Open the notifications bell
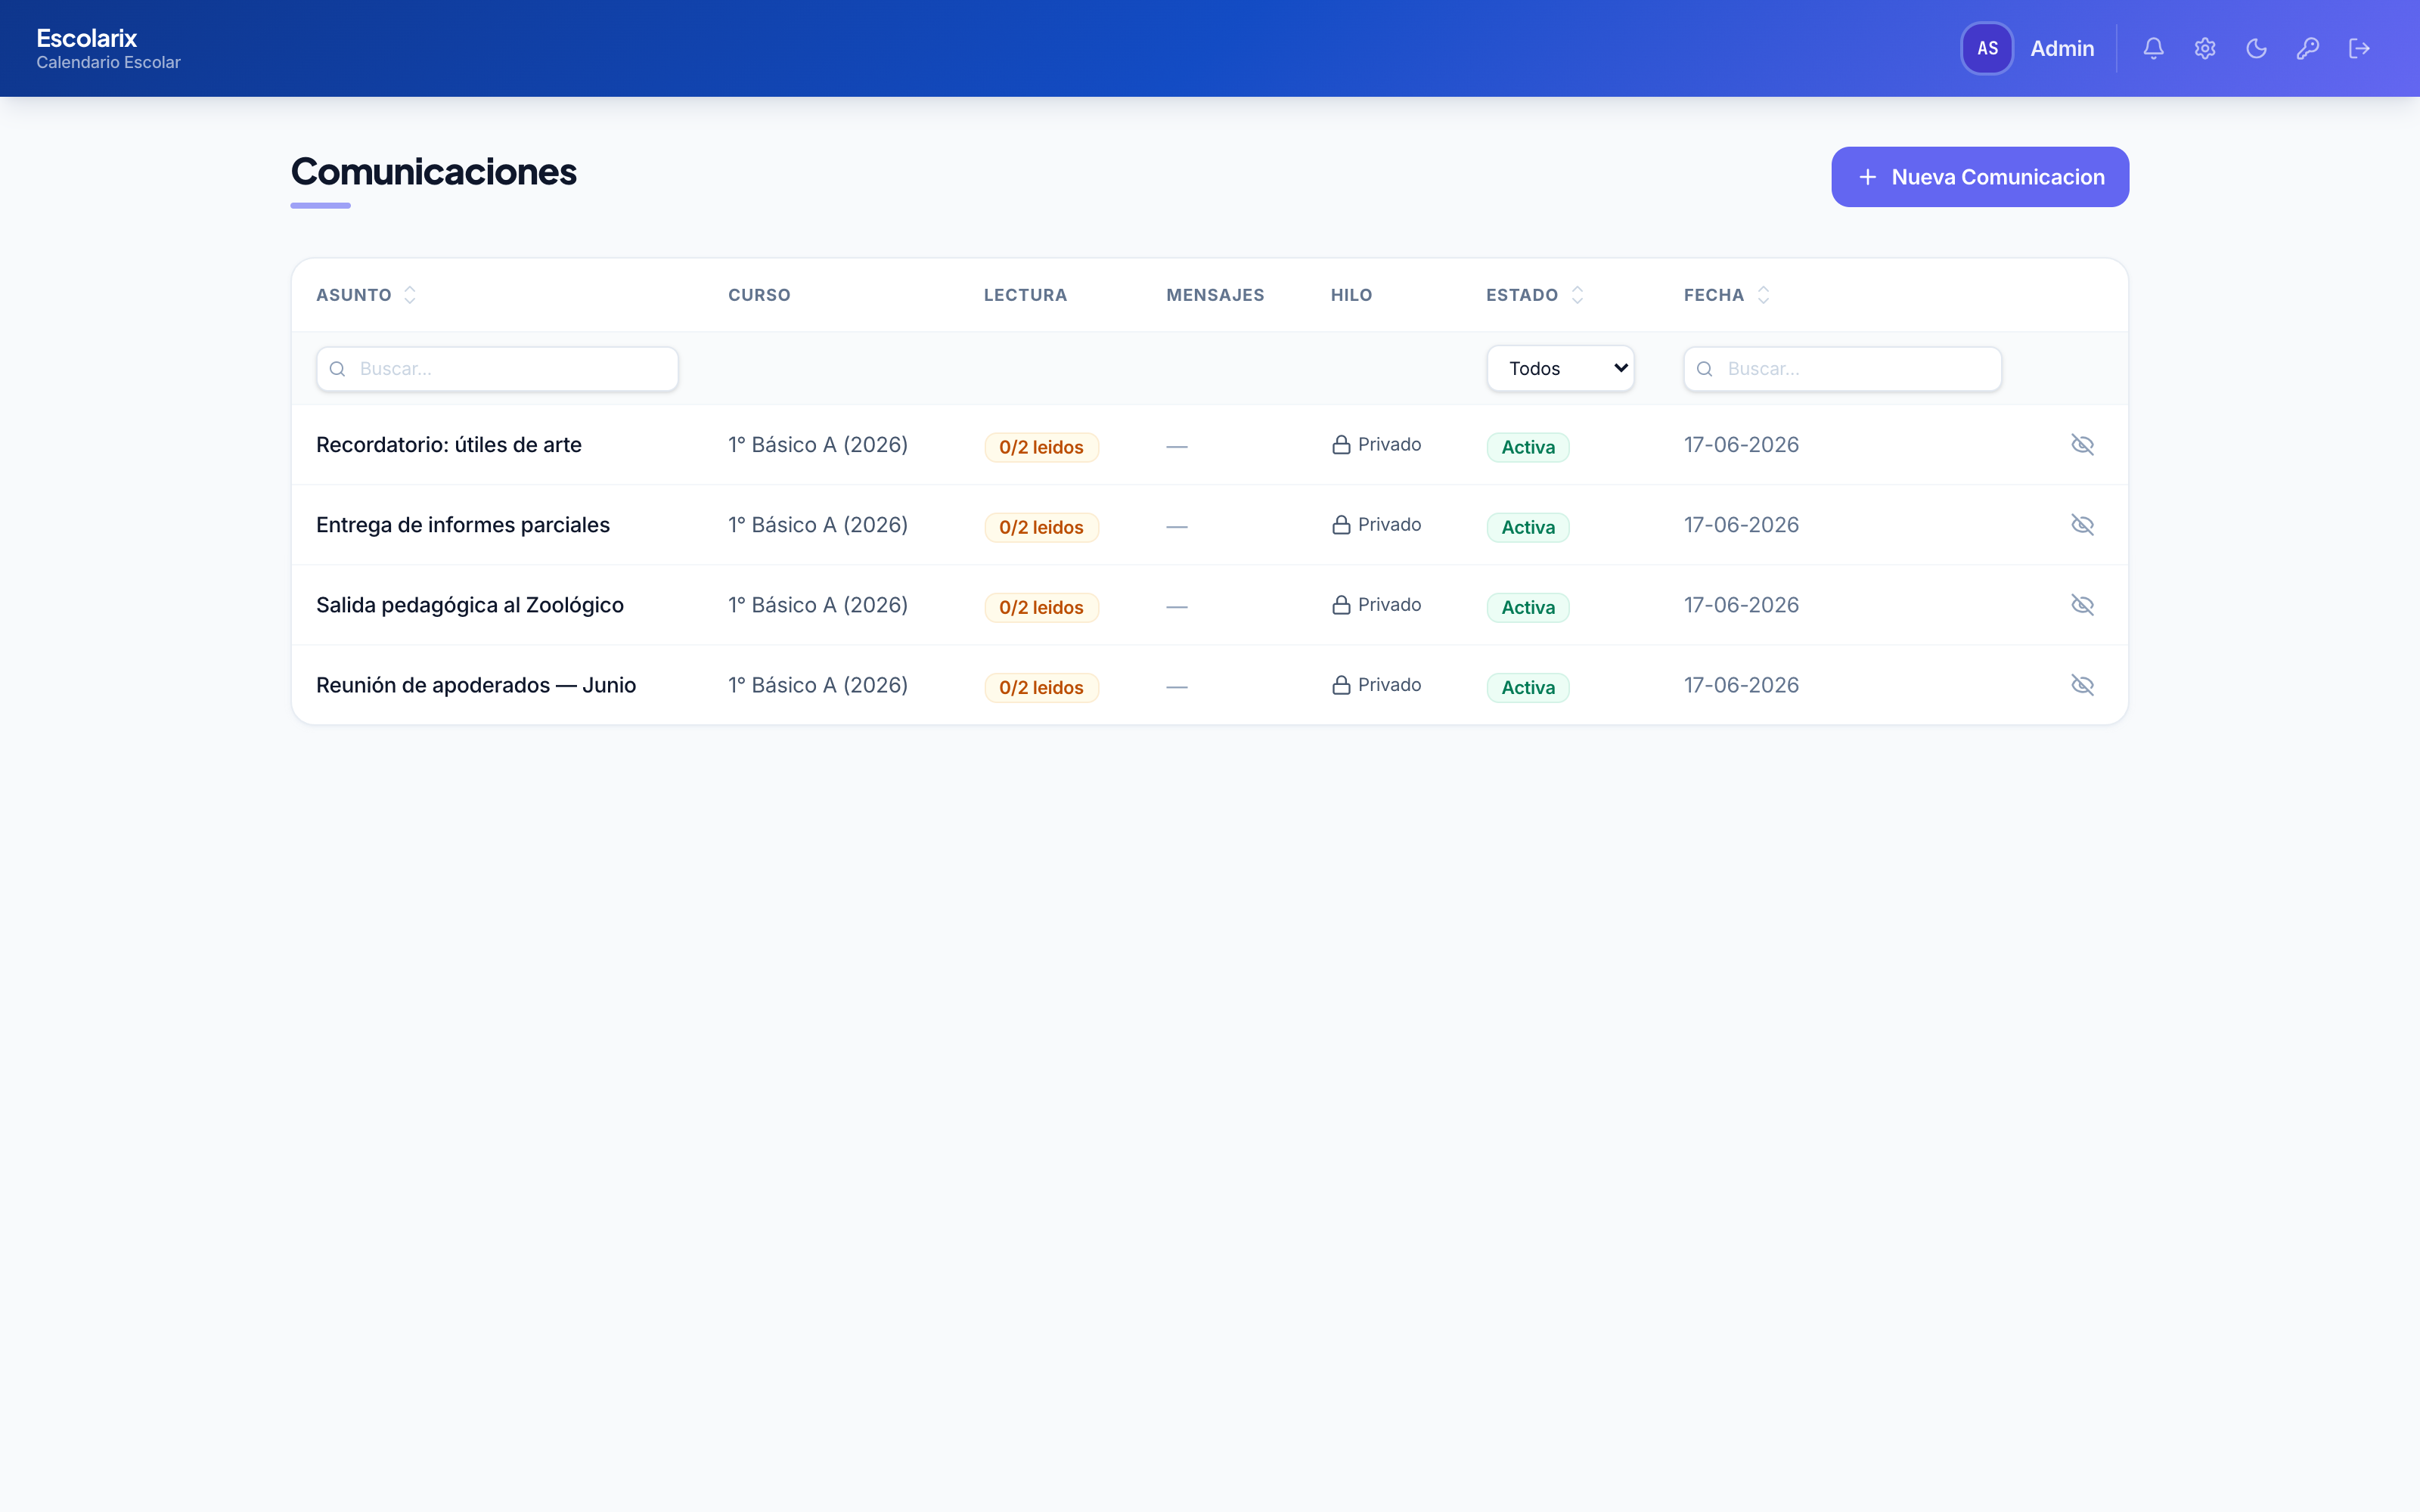 [2153, 48]
